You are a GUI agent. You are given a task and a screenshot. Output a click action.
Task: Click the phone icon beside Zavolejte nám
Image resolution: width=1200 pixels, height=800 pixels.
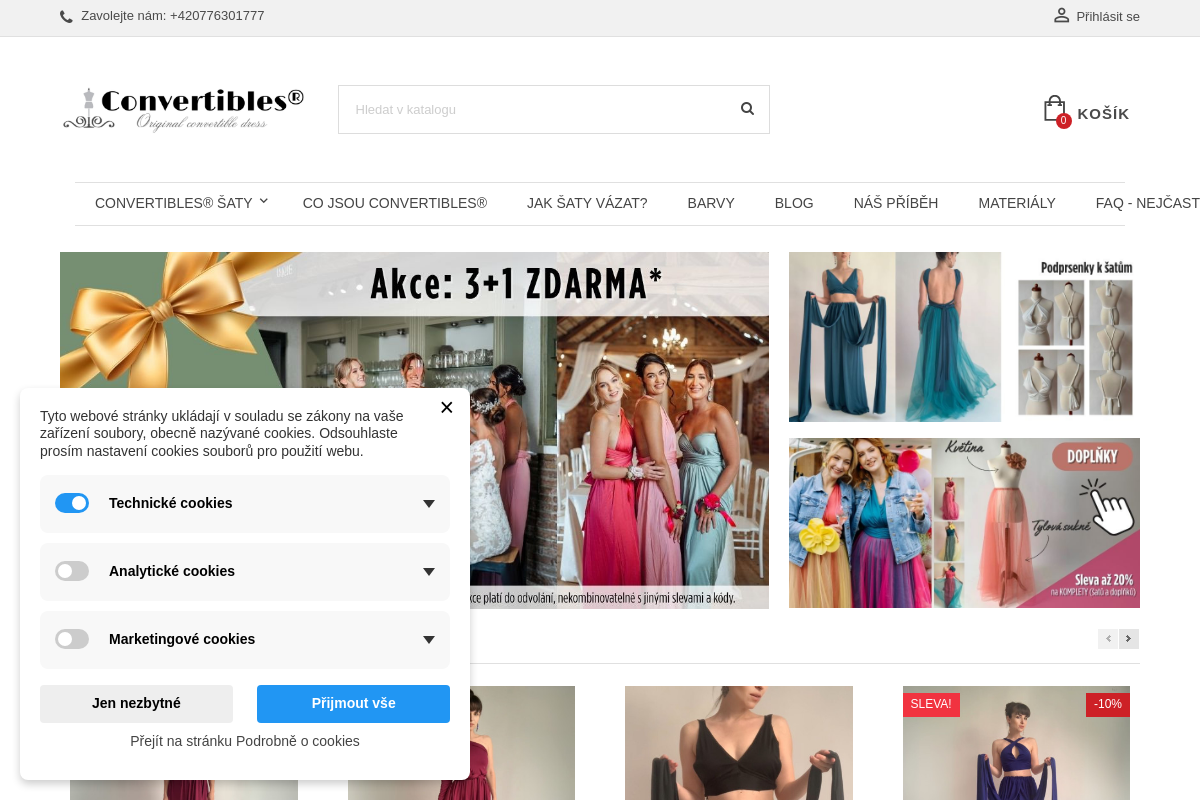(66, 17)
